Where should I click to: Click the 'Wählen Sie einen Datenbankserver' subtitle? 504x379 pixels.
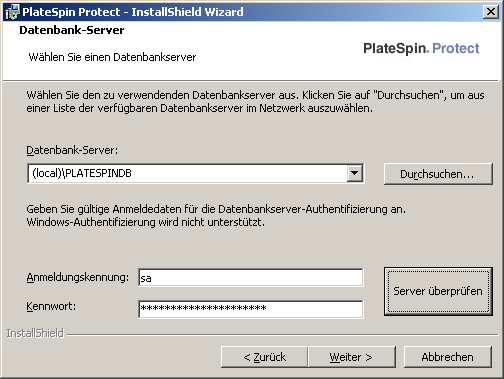coord(112,57)
